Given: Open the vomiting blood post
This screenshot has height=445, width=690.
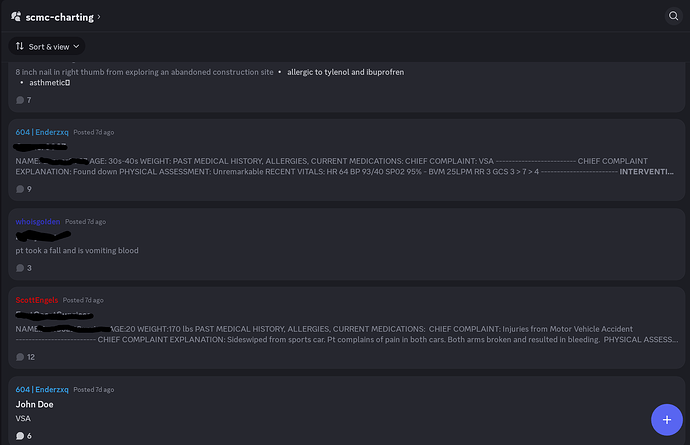Looking at the screenshot, I should [346, 244].
